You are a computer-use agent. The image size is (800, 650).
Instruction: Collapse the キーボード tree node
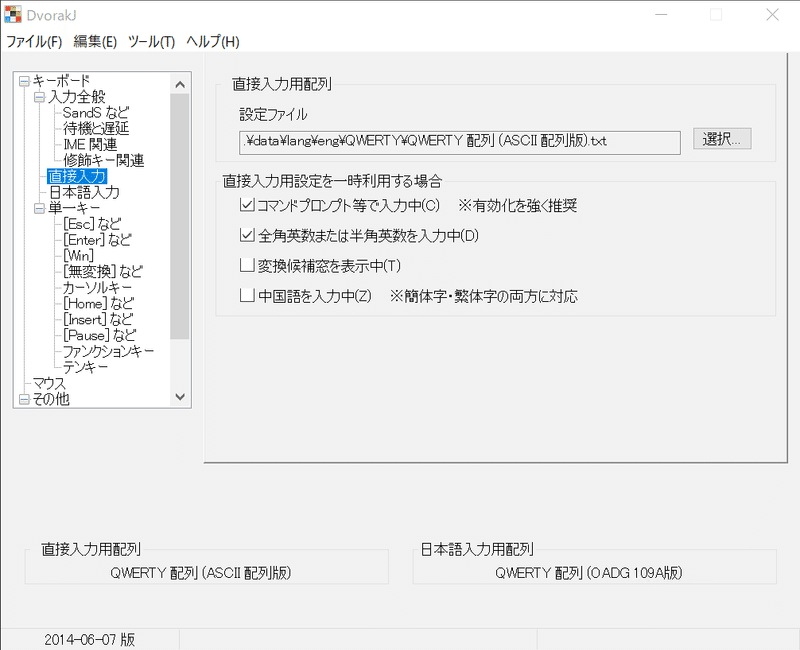click(x=24, y=81)
